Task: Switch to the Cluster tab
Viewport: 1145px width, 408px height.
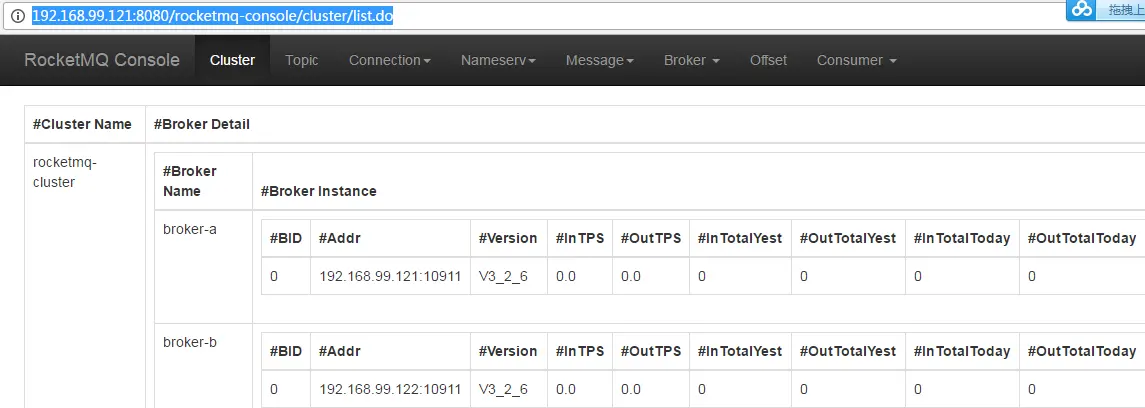Action: point(232,60)
